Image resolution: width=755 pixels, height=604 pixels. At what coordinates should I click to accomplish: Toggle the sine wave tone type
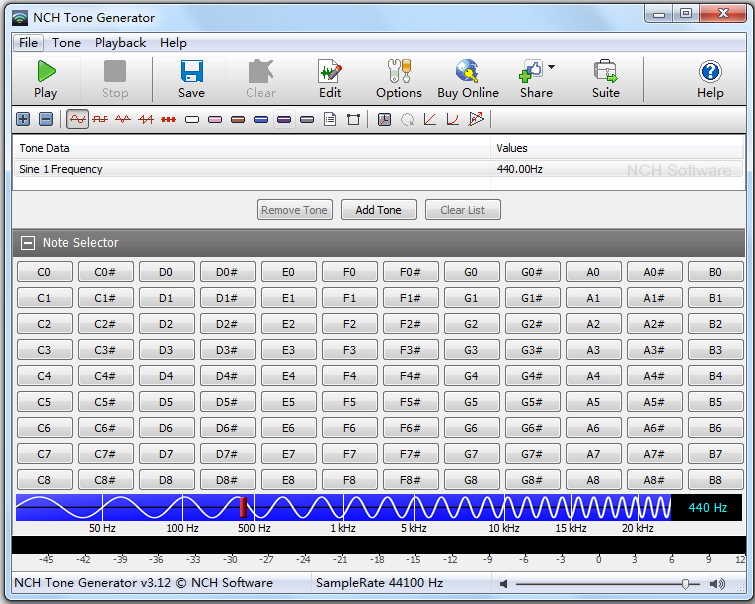(77, 120)
